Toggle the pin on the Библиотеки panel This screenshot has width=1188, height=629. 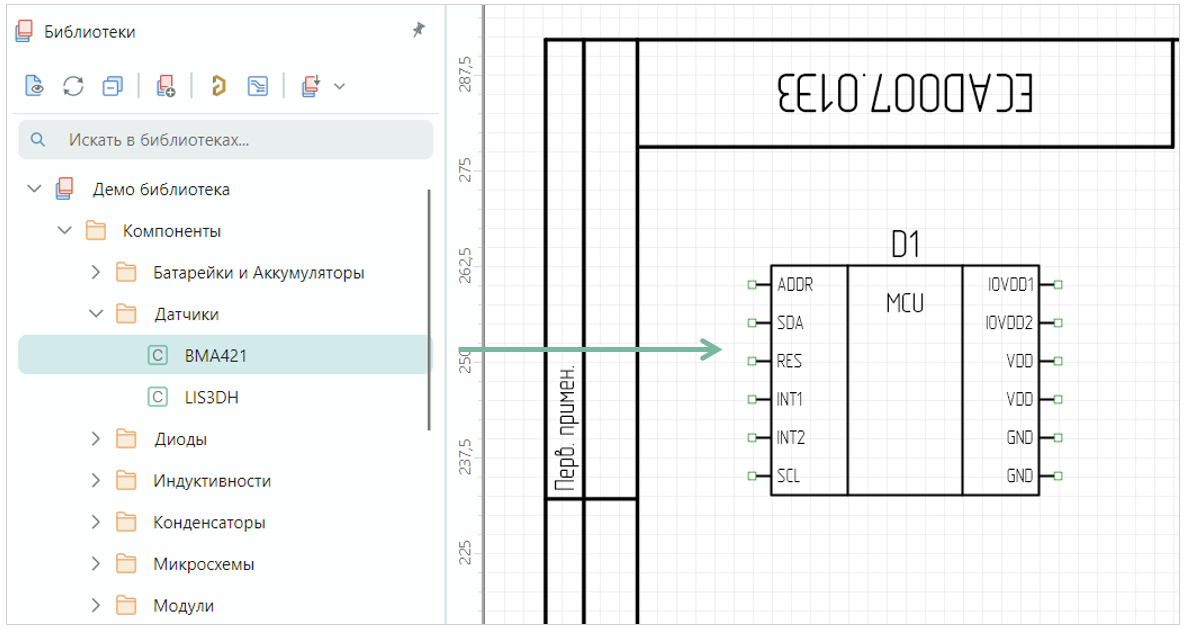[419, 31]
